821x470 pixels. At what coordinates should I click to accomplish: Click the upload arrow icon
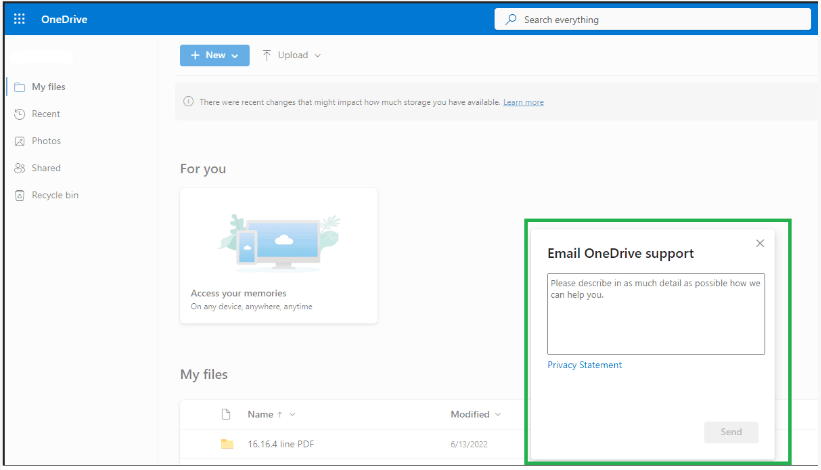(x=267, y=55)
